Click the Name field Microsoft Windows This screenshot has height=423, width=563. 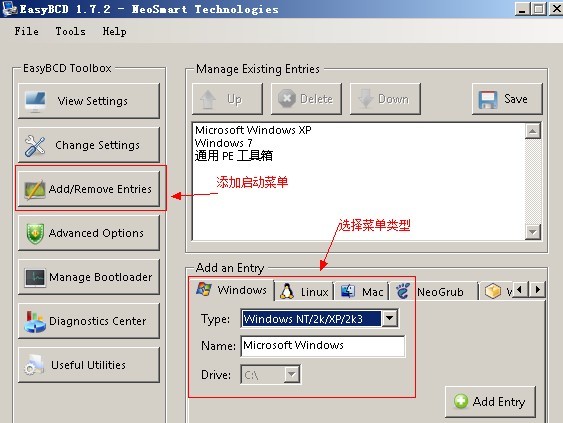click(x=323, y=346)
